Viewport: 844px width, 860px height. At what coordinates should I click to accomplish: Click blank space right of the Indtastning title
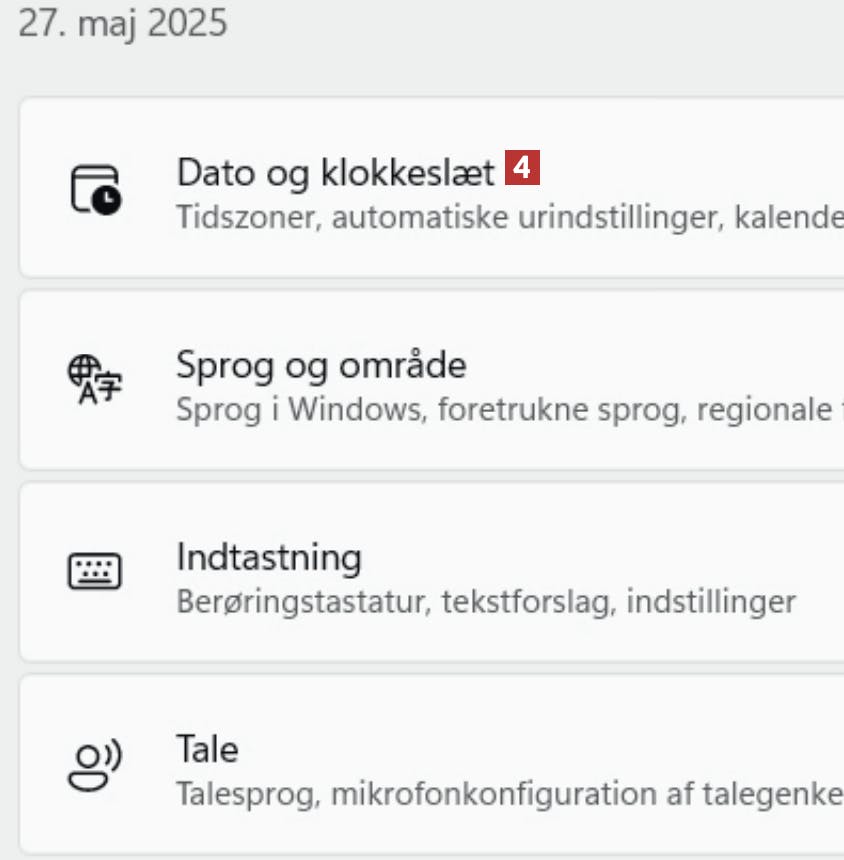[600, 557]
